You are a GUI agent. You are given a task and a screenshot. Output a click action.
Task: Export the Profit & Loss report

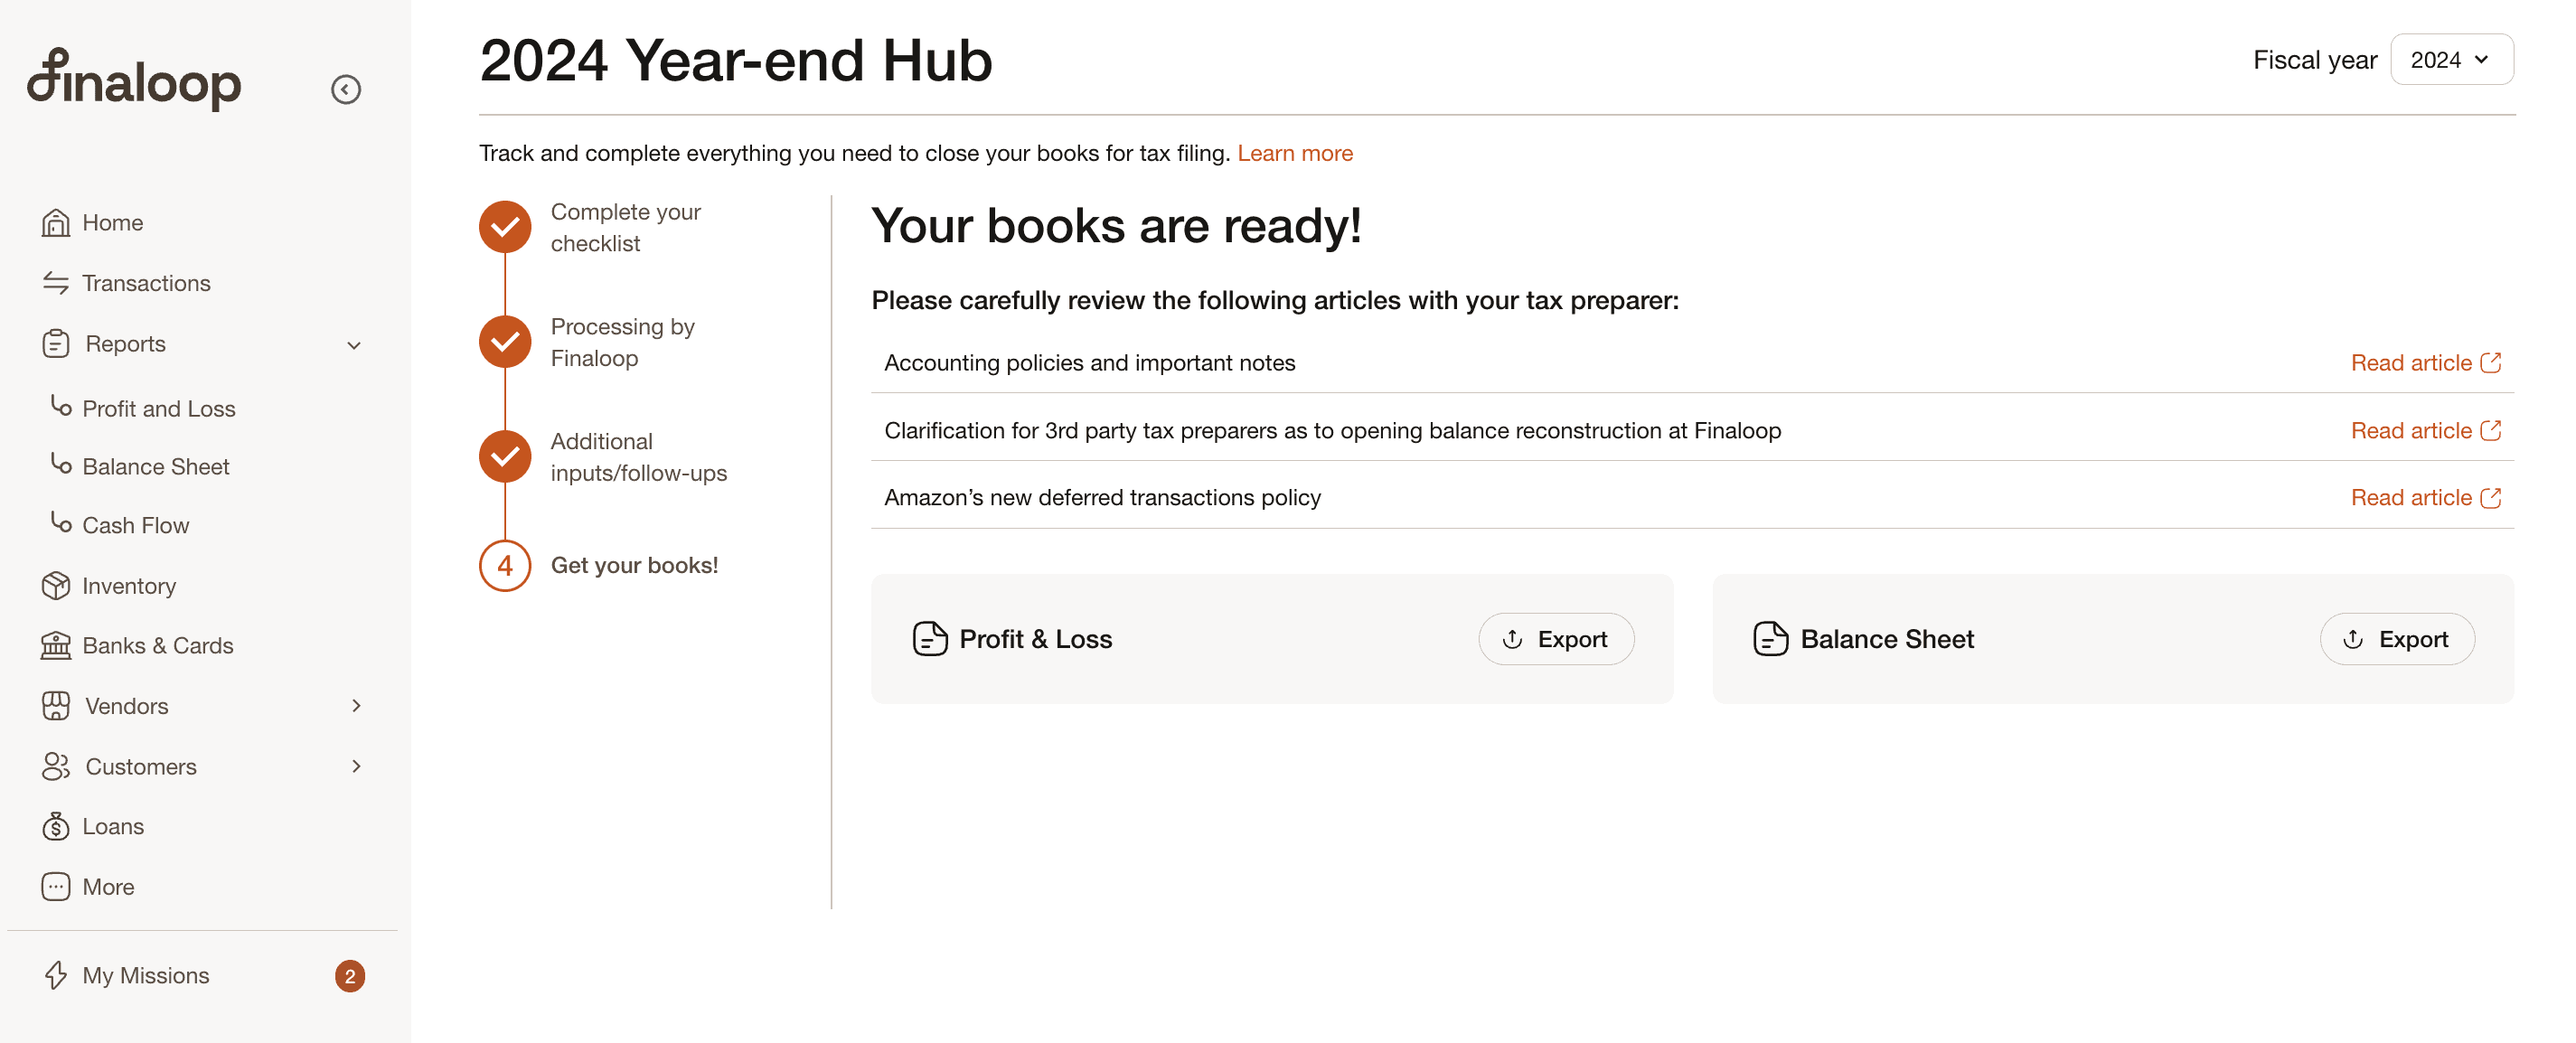(1556, 639)
